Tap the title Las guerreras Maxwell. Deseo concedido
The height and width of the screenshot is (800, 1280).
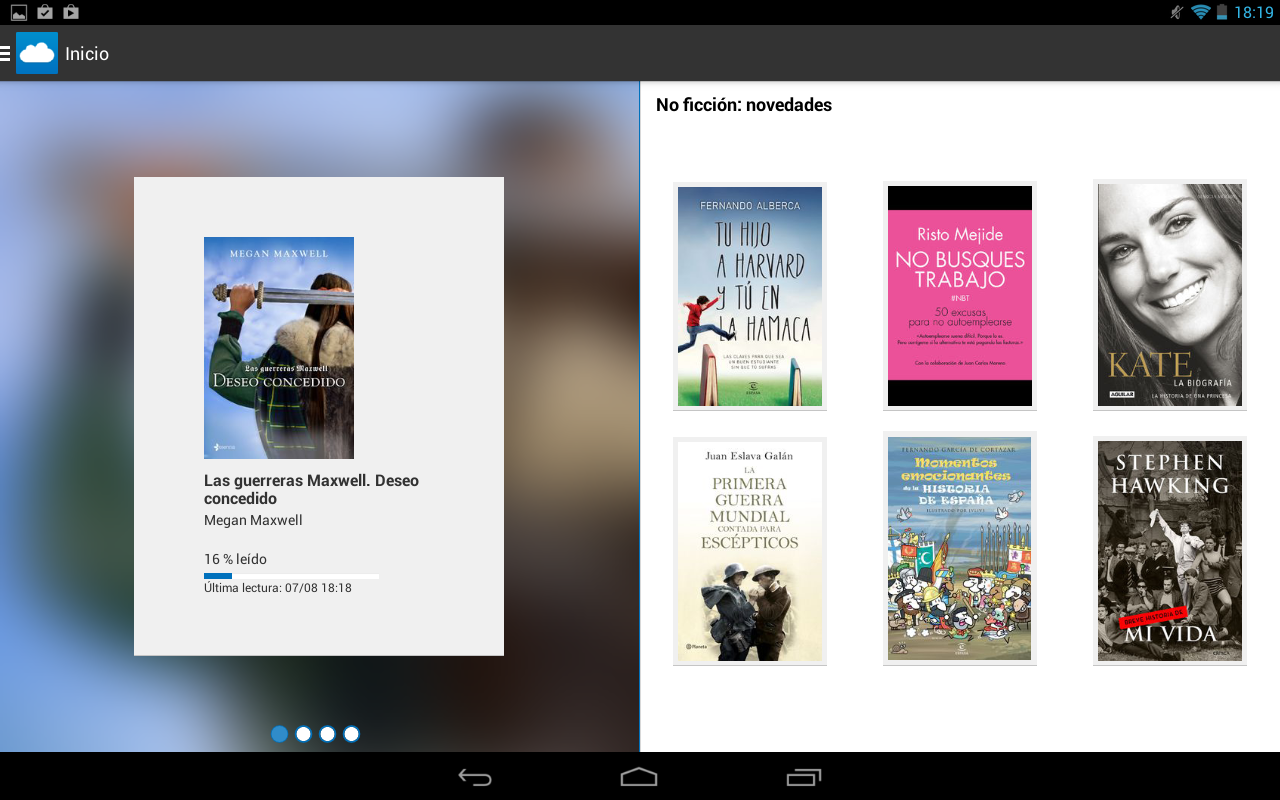(x=311, y=489)
